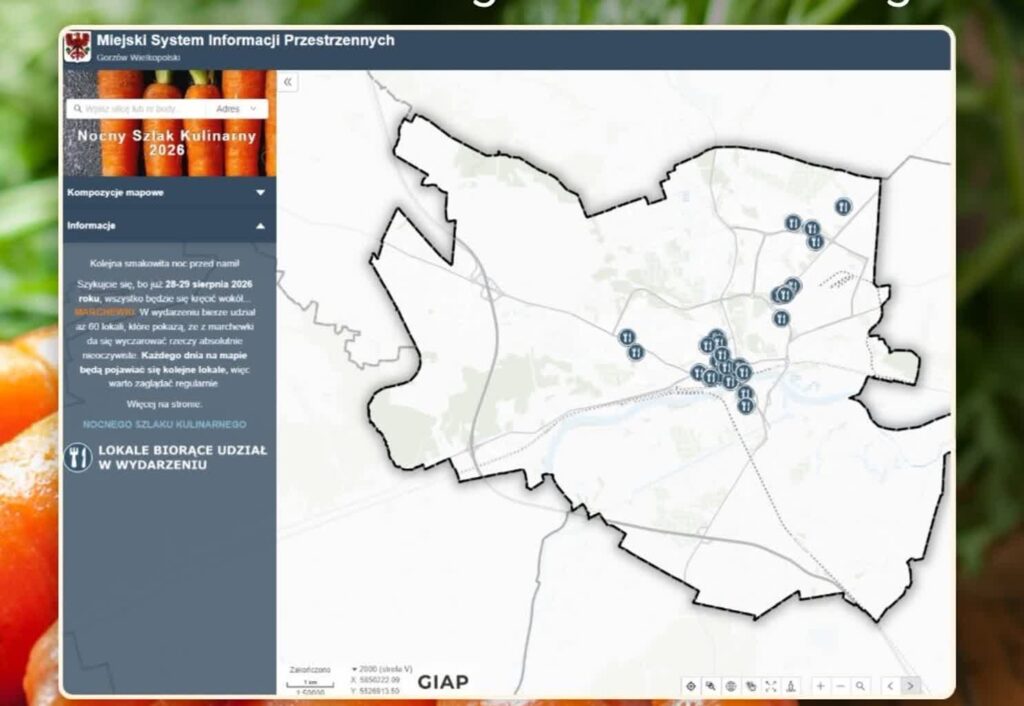Expand the Kompozycje mapowe section
This screenshot has height=706, width=1024.
pyautogui.click(x=169, y=193)
